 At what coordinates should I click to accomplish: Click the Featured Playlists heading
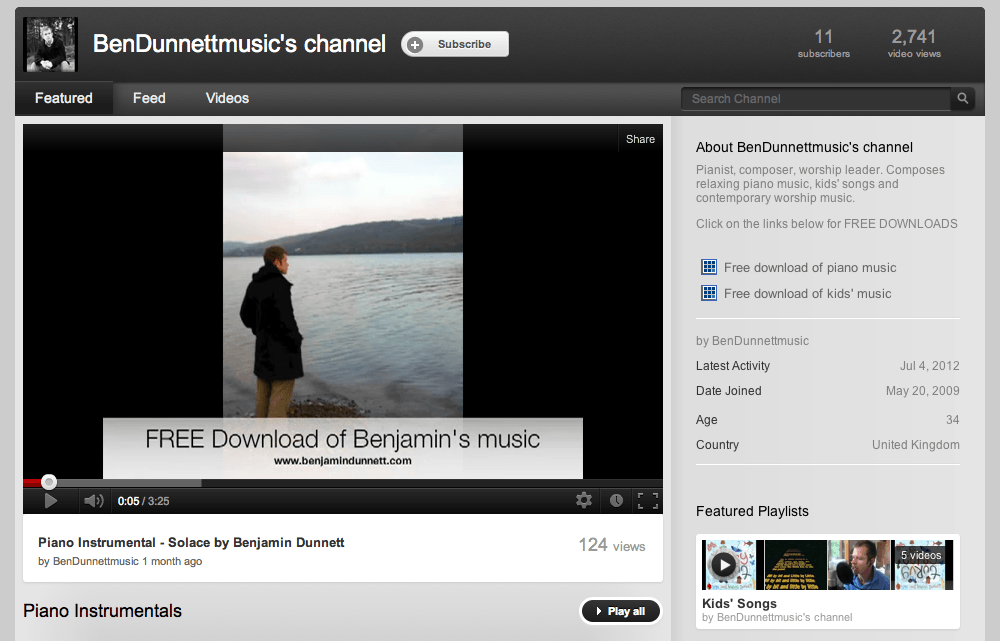752,512
